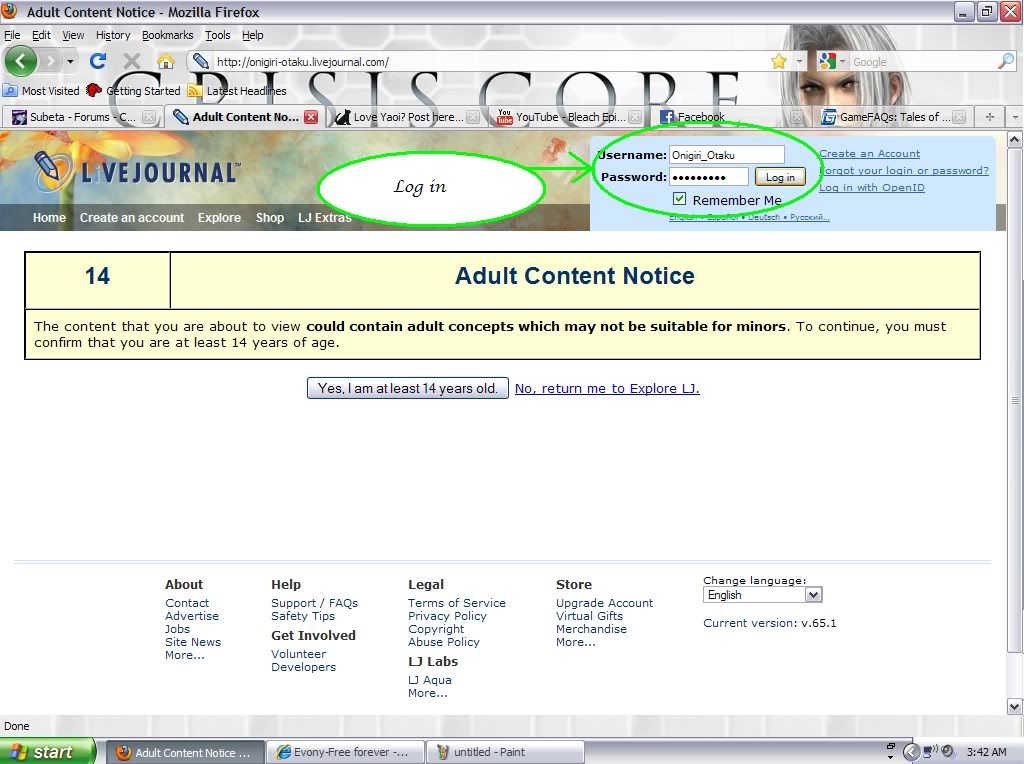Open the Explore navigation item
This screenshot has height=764, width=1024.
coord(219,217)
